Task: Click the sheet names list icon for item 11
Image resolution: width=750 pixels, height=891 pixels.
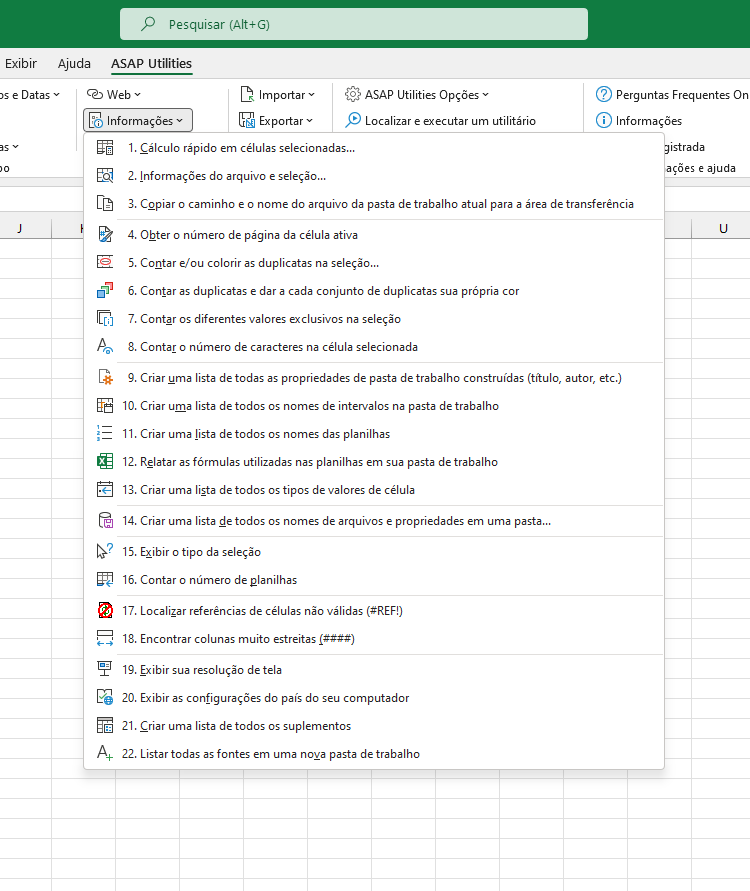Action: (x=105, y=433)
